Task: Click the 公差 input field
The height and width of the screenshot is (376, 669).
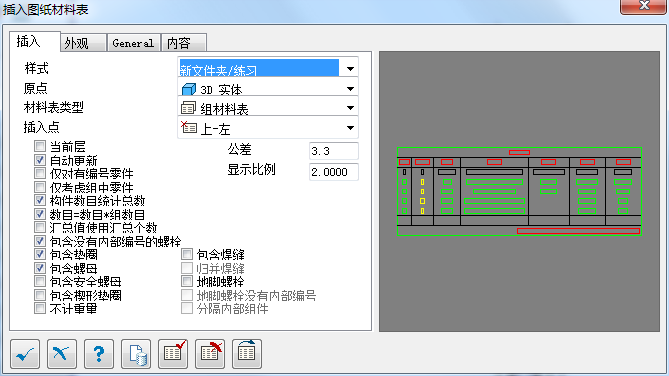Action: tap(334, 151)
